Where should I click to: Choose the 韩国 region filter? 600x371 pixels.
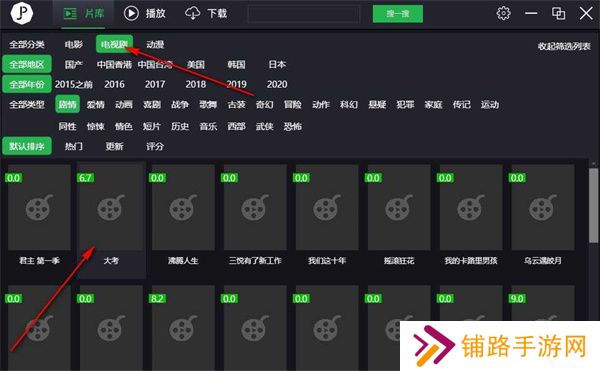point(236,64)
